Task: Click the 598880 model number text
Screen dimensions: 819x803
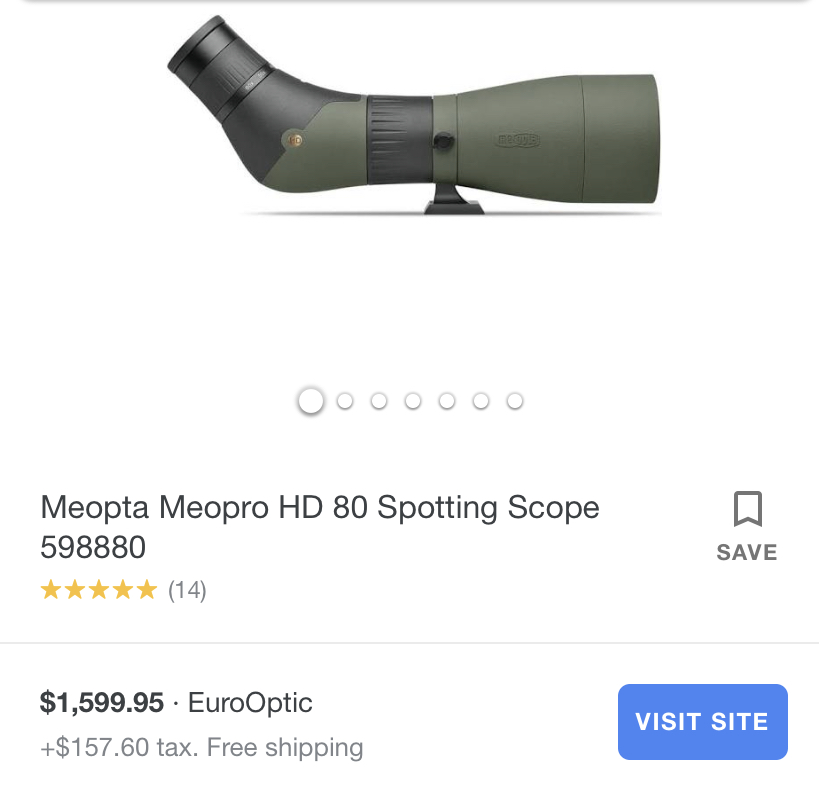Action: coord(93,547)
